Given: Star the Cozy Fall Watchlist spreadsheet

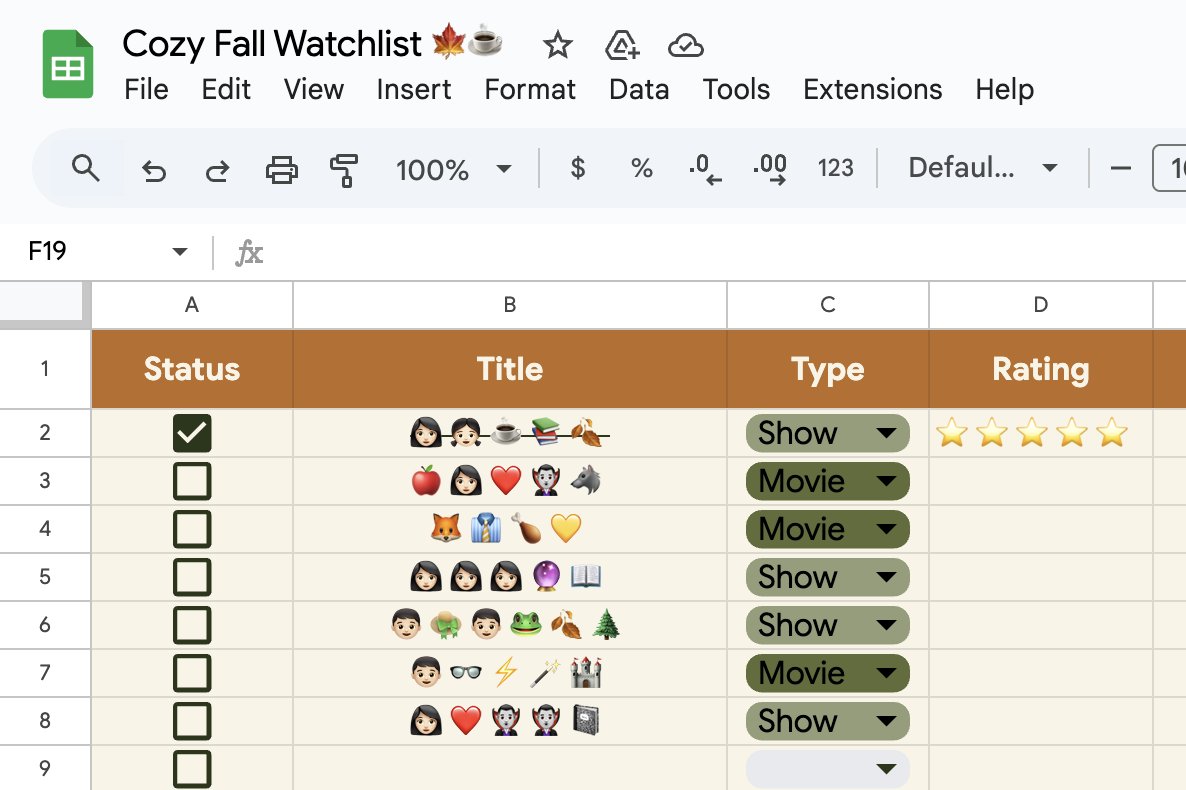Looking at the screenshot, I should point(557,45).
